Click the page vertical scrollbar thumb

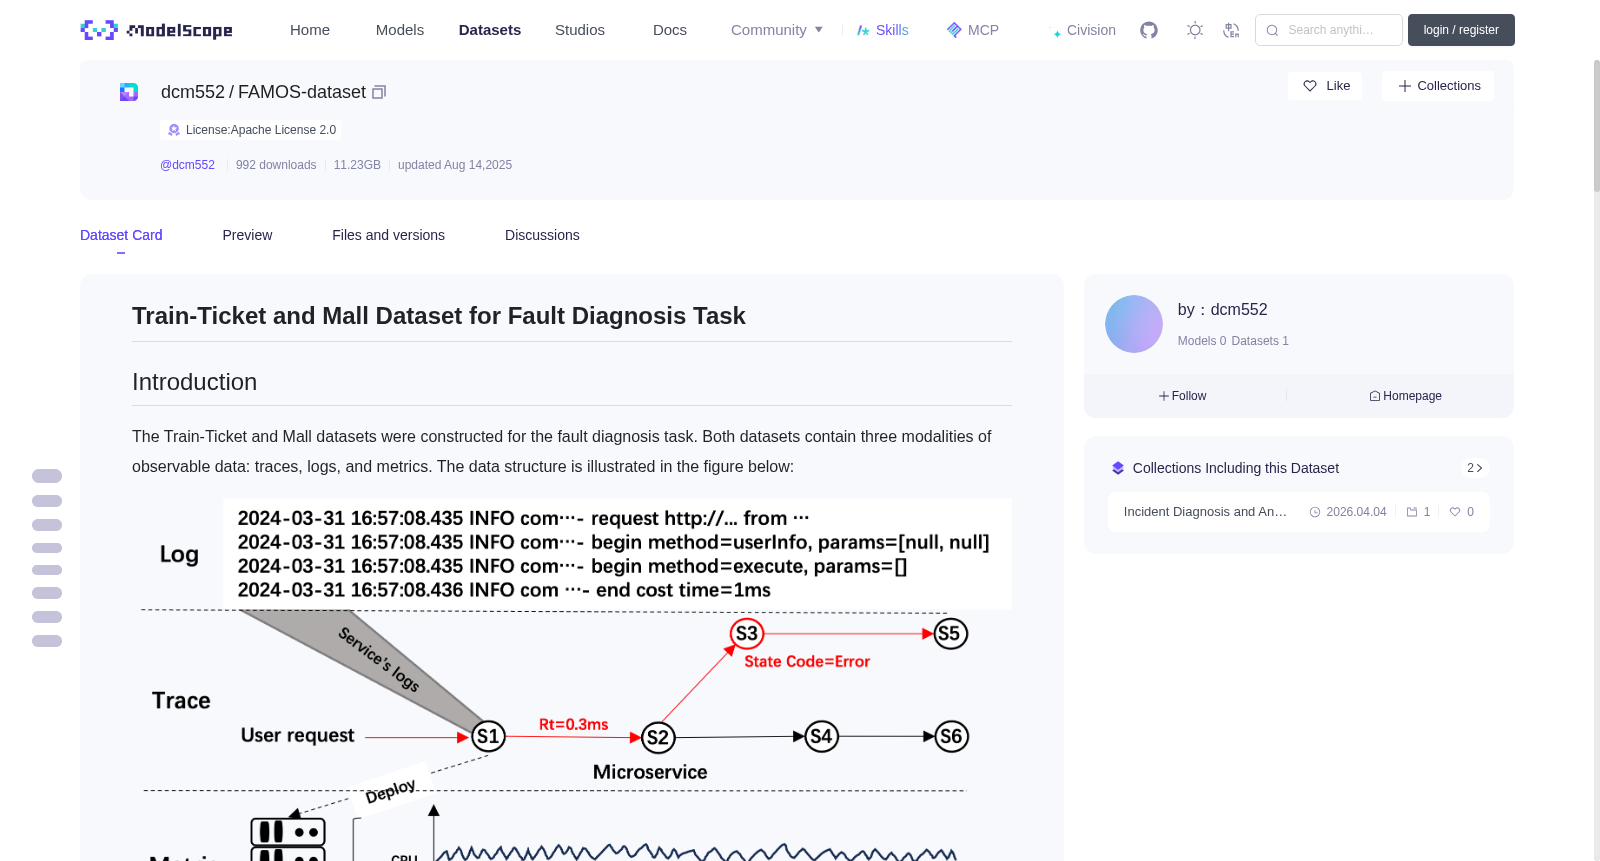pos(1597,125)
